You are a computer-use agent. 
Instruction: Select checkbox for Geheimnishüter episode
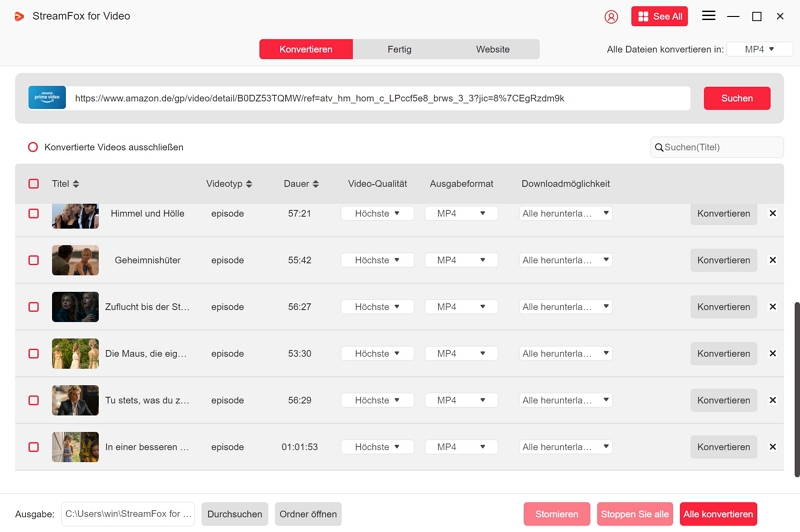(x=33, y=260)
